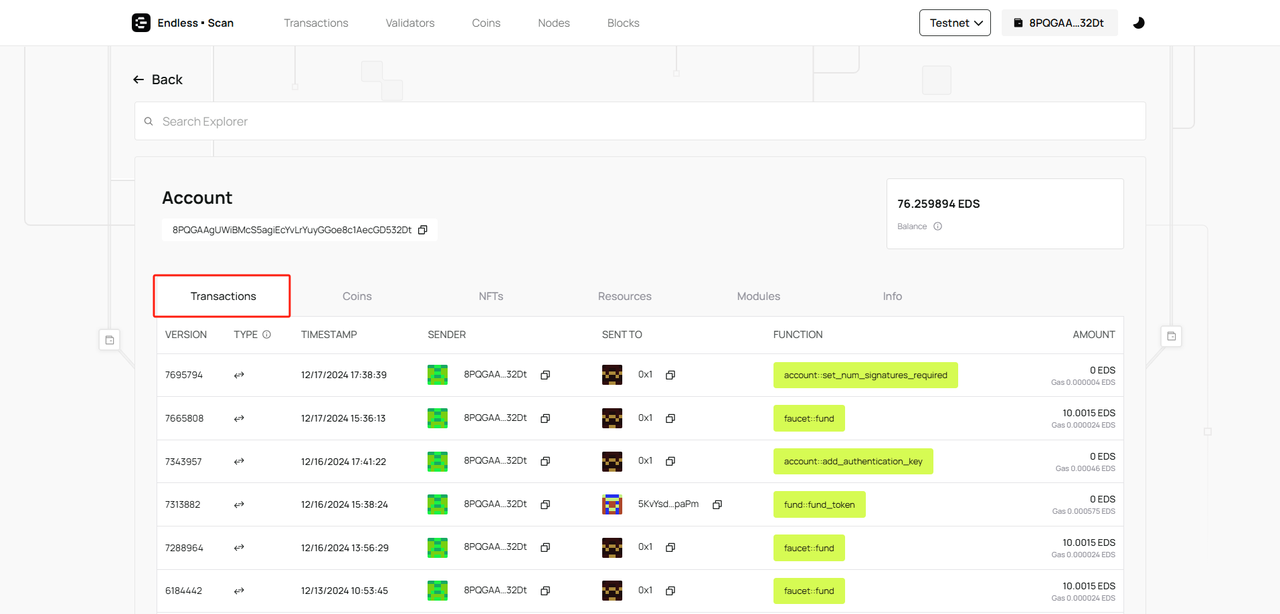Copy the full account address
Screen dimensions: 1280x614
pyautogui.click(x=422, y=230)
